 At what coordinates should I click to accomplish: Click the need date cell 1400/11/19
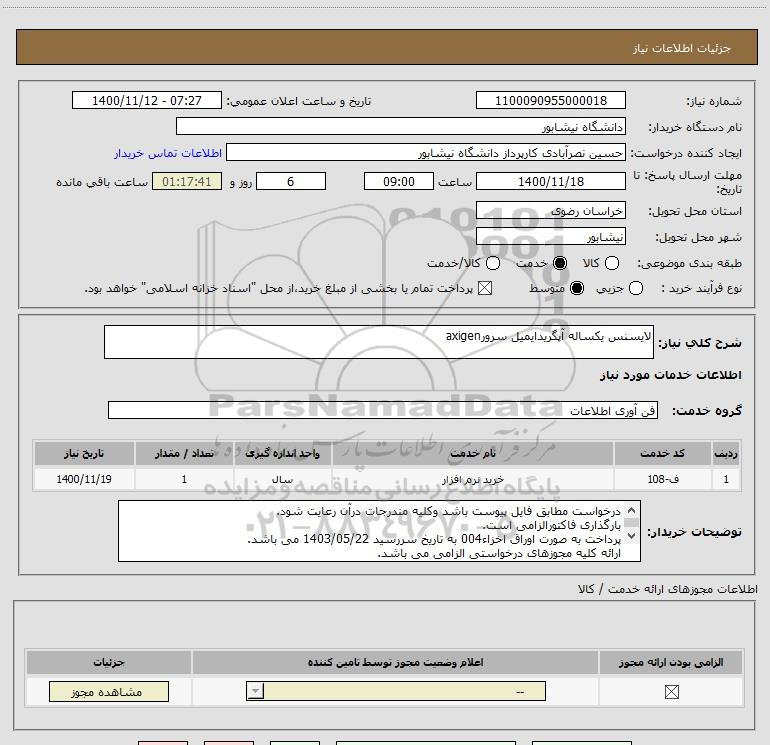(84, 479)
